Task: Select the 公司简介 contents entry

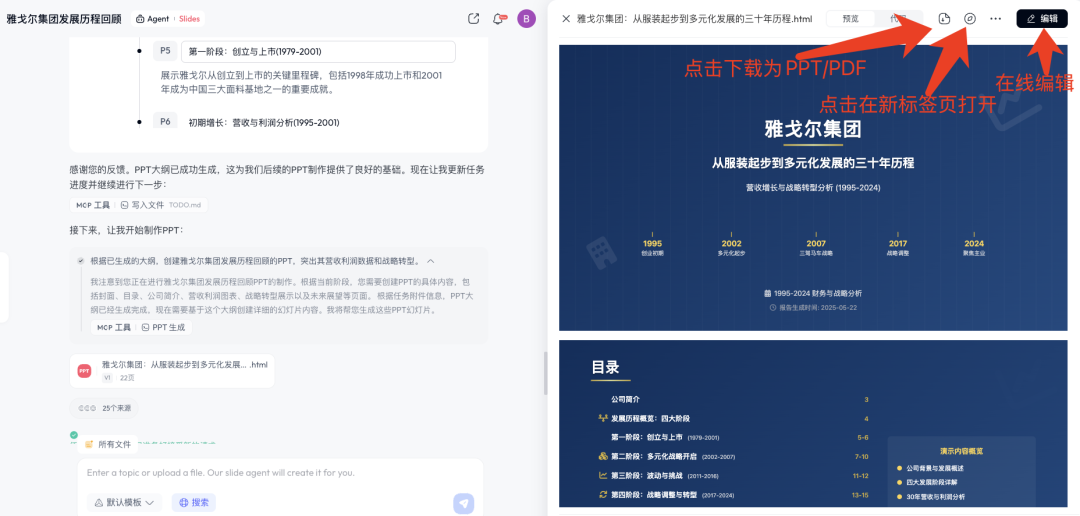Action: pos(625,399)
